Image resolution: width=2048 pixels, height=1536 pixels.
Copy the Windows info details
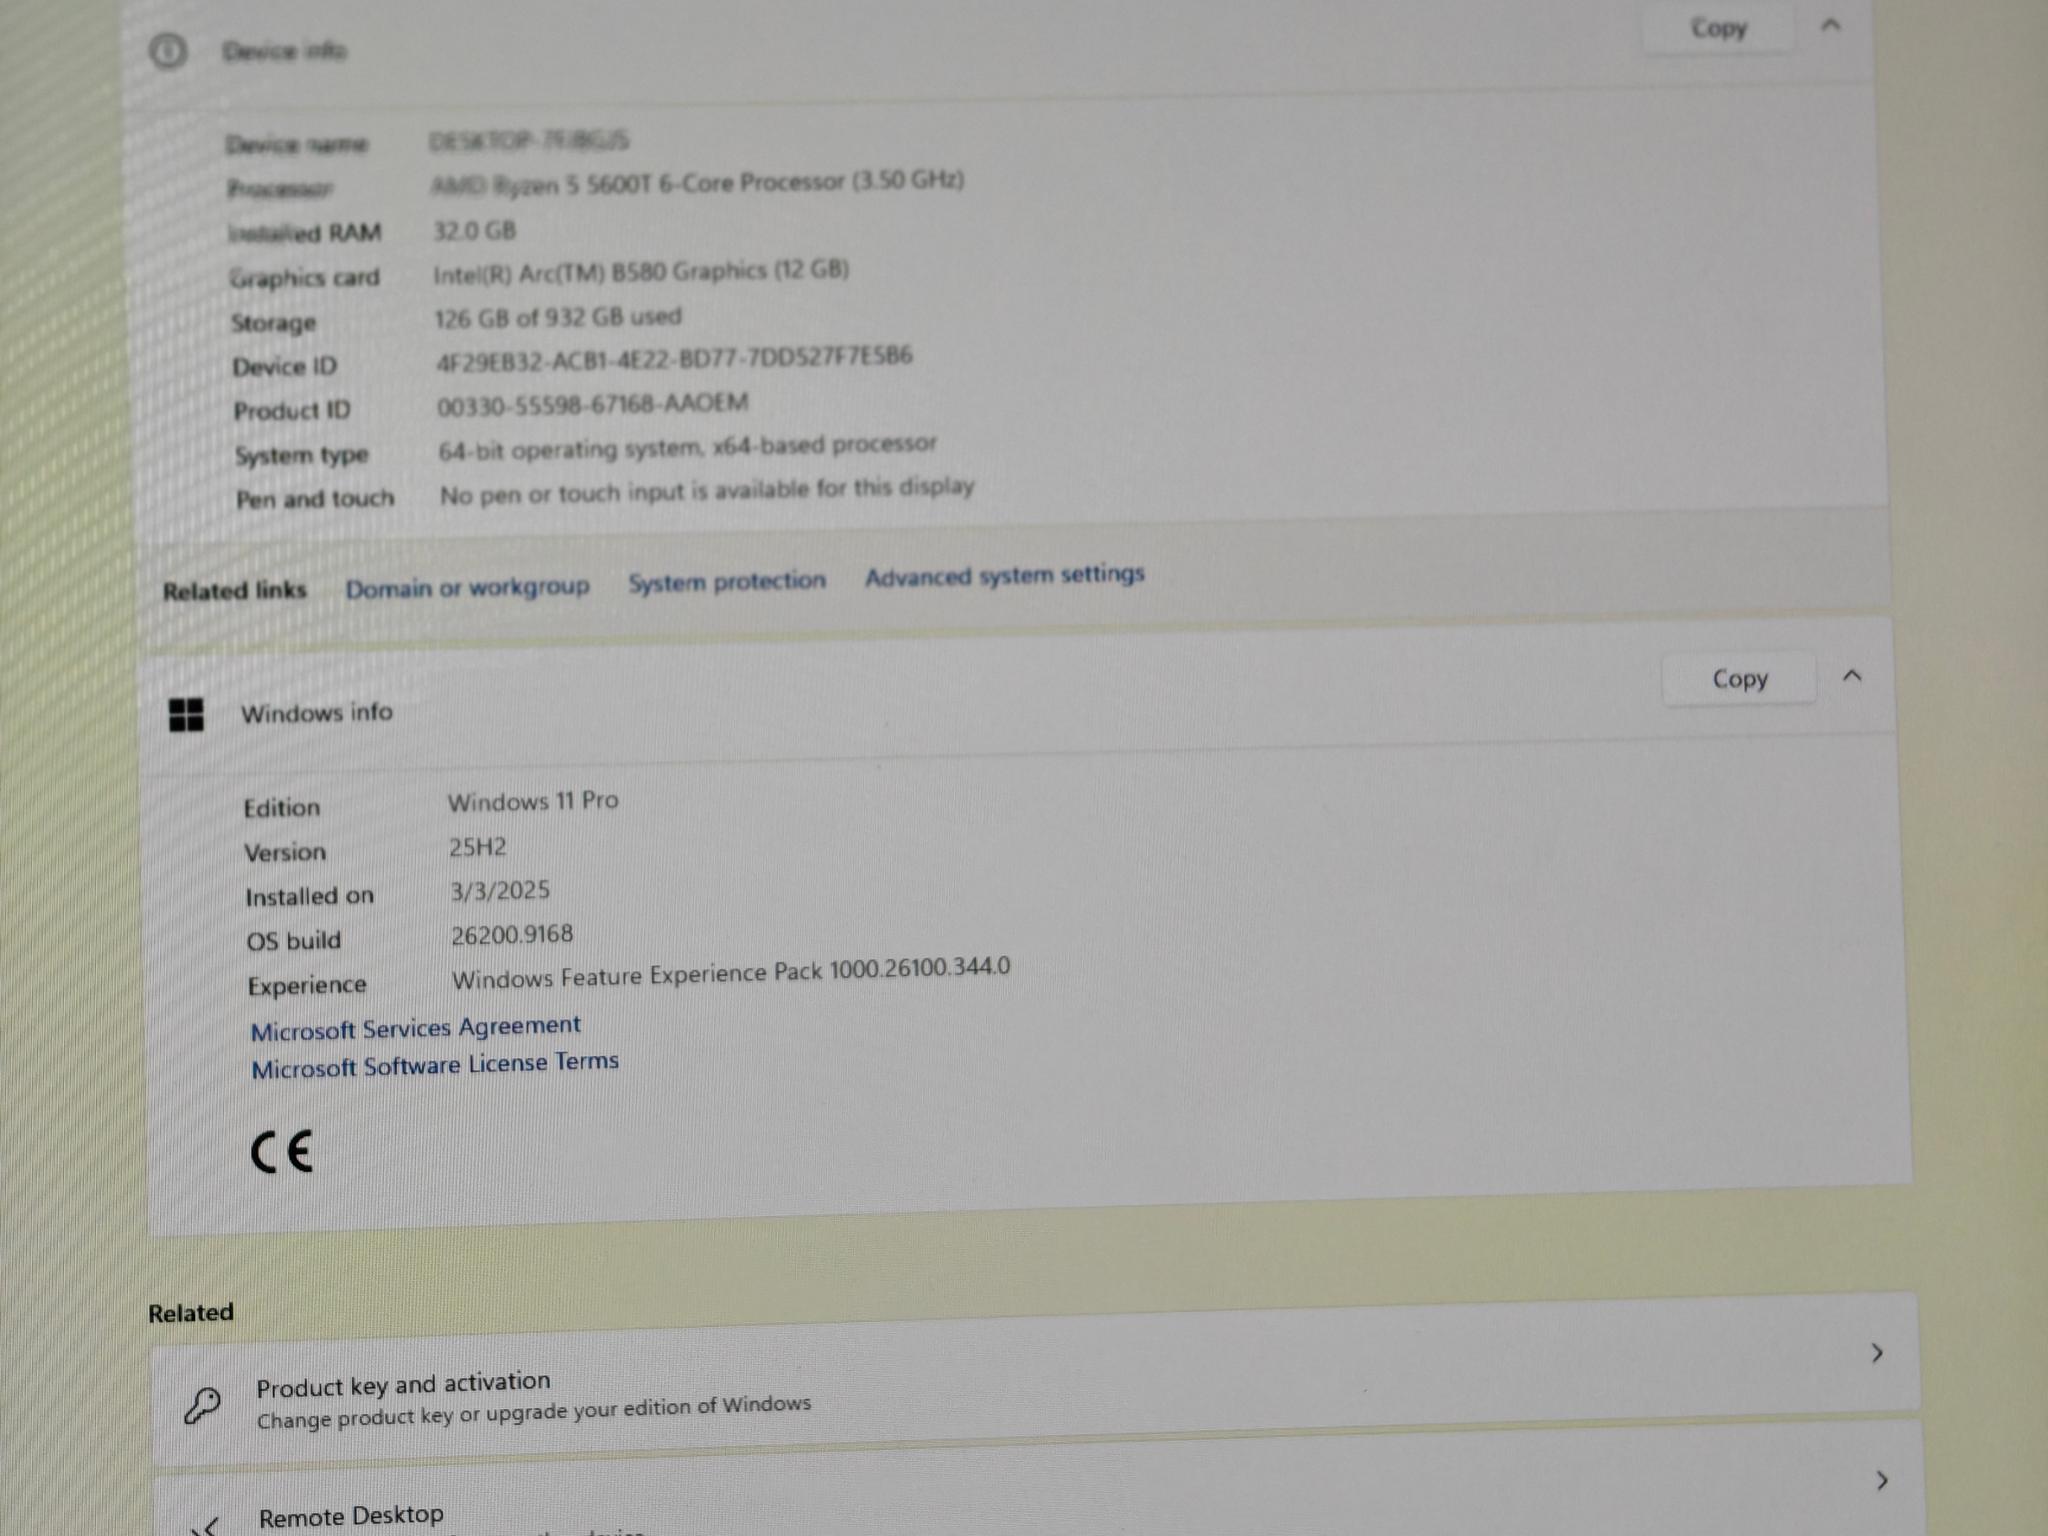click(x=1740, y=679)
